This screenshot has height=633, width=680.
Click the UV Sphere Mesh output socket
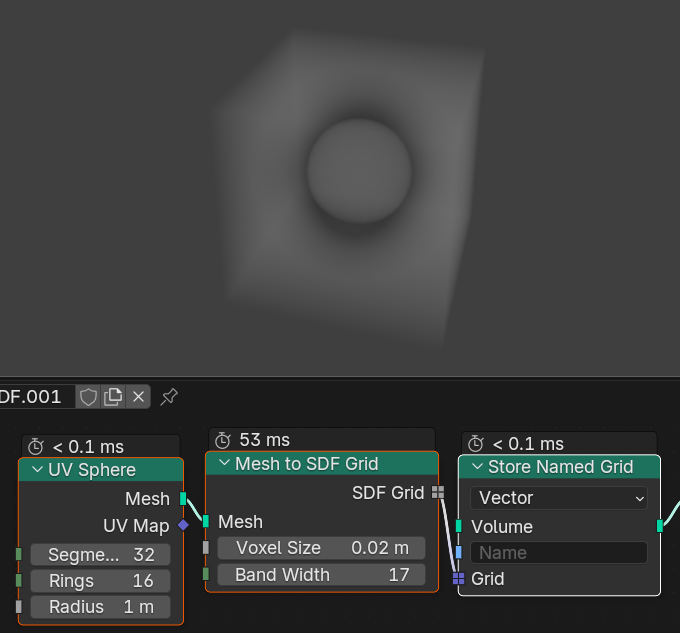tap(183, 499)
